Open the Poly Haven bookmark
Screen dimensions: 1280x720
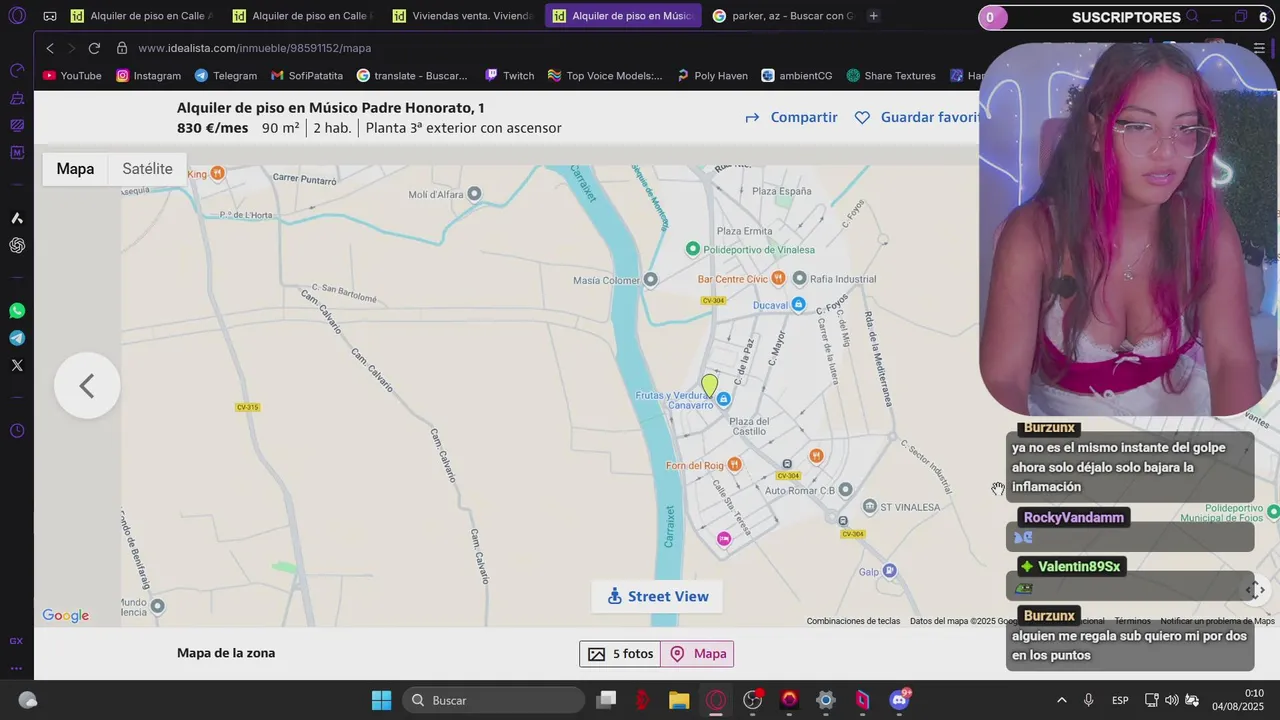[x=712, y=76]
